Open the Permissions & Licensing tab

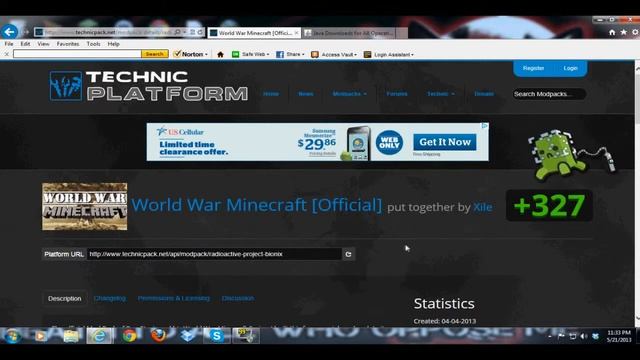pyautogui.click(x=173, y=298)
